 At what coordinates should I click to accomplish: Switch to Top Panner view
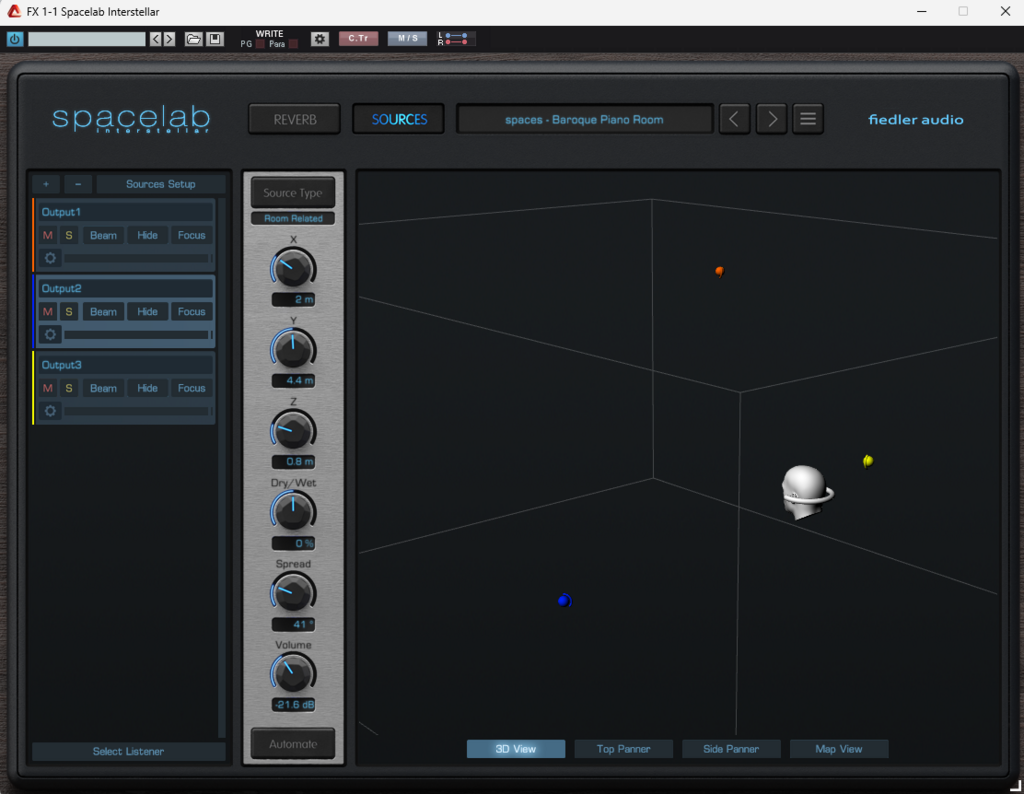tap(624, 749)
